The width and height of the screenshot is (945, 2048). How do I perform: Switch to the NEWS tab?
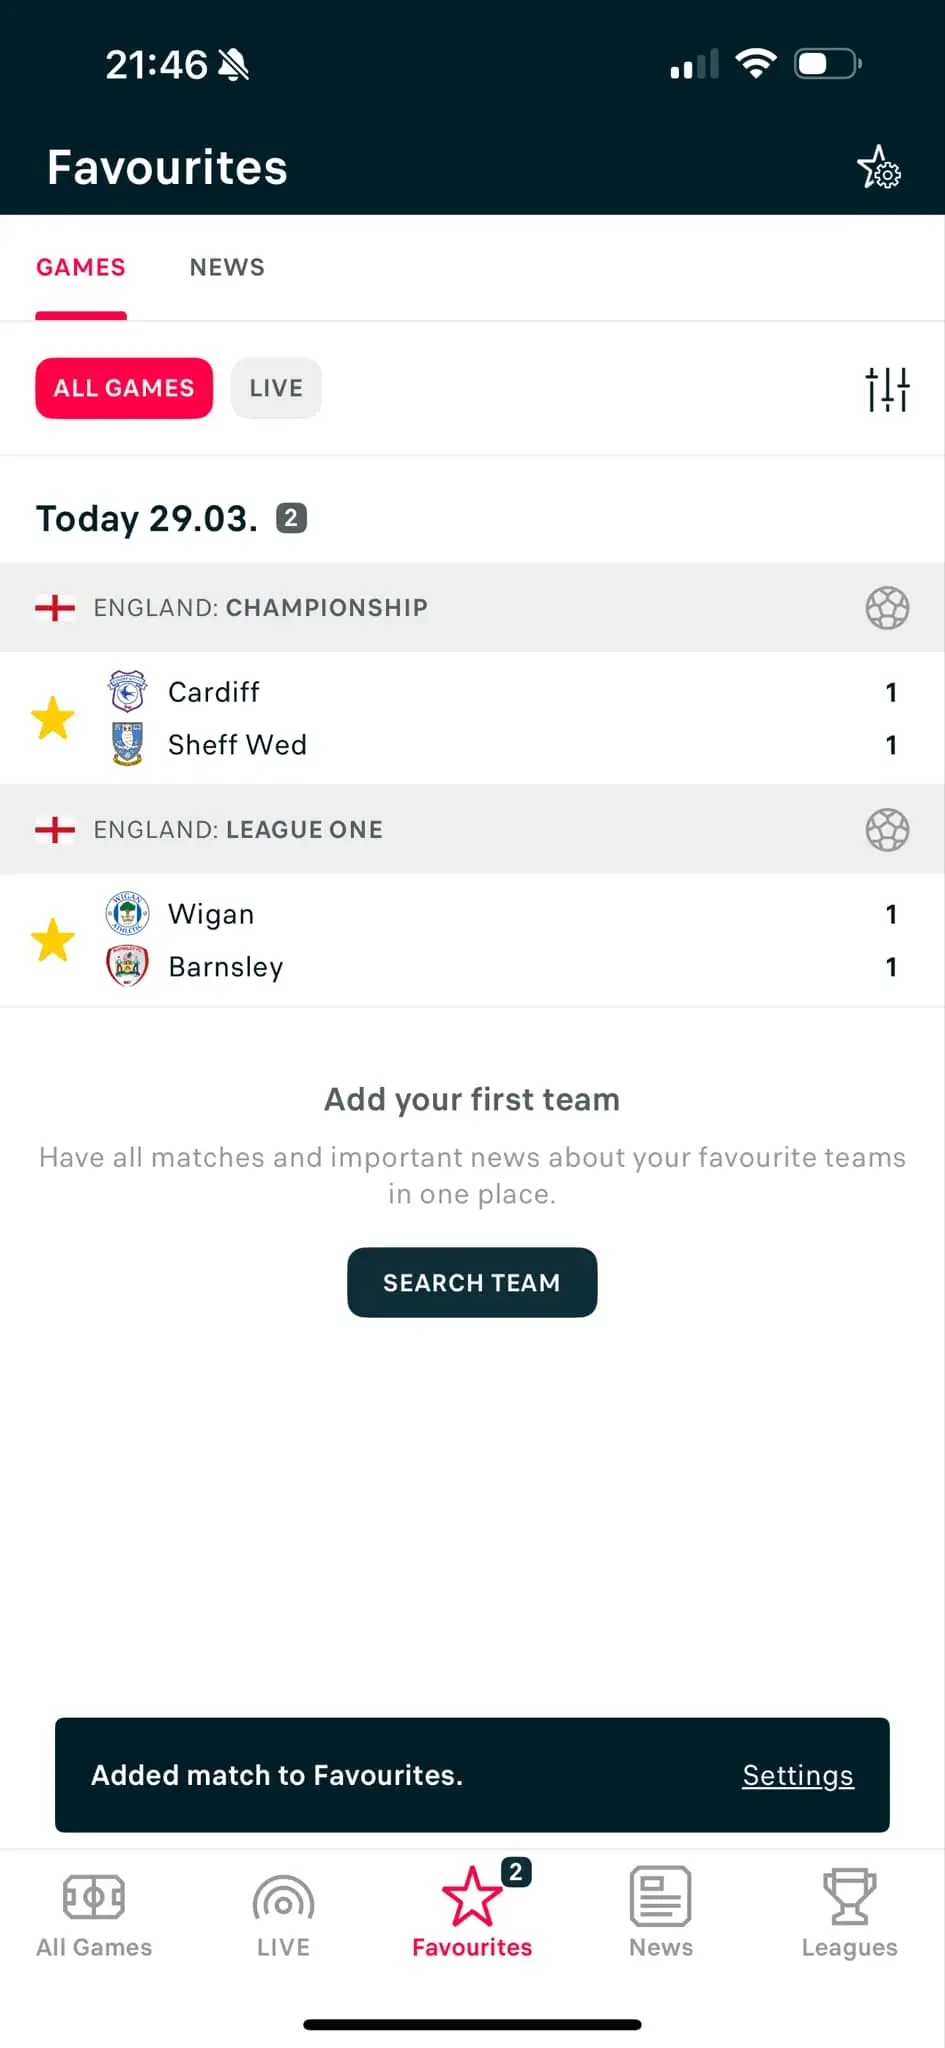[226, 267]
